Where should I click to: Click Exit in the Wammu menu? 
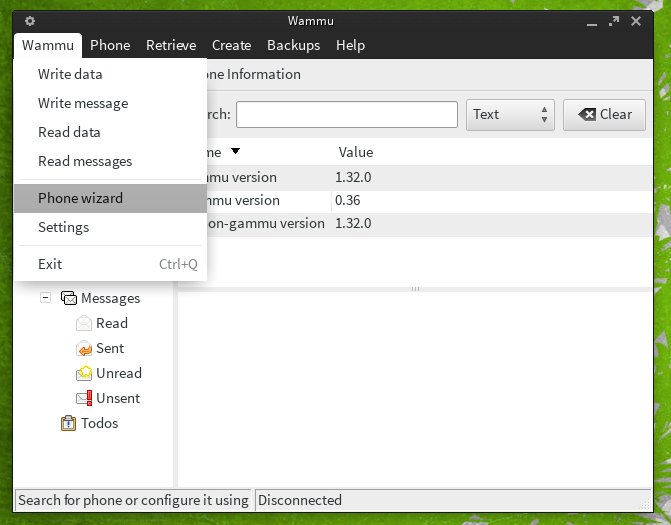(x=50, y=264)
